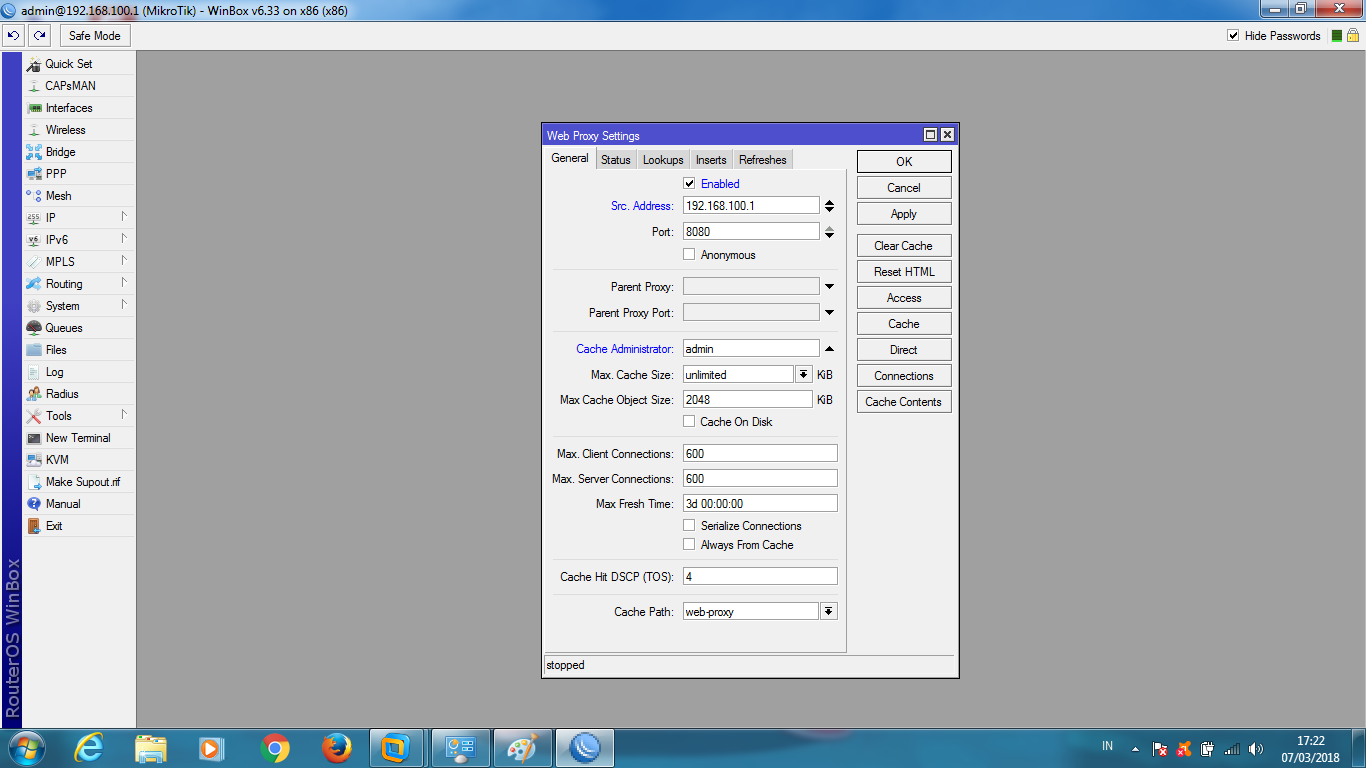Screen dimensions: 1366x768
Task: Open CAPsMAN menu entry
Action: 79,86
